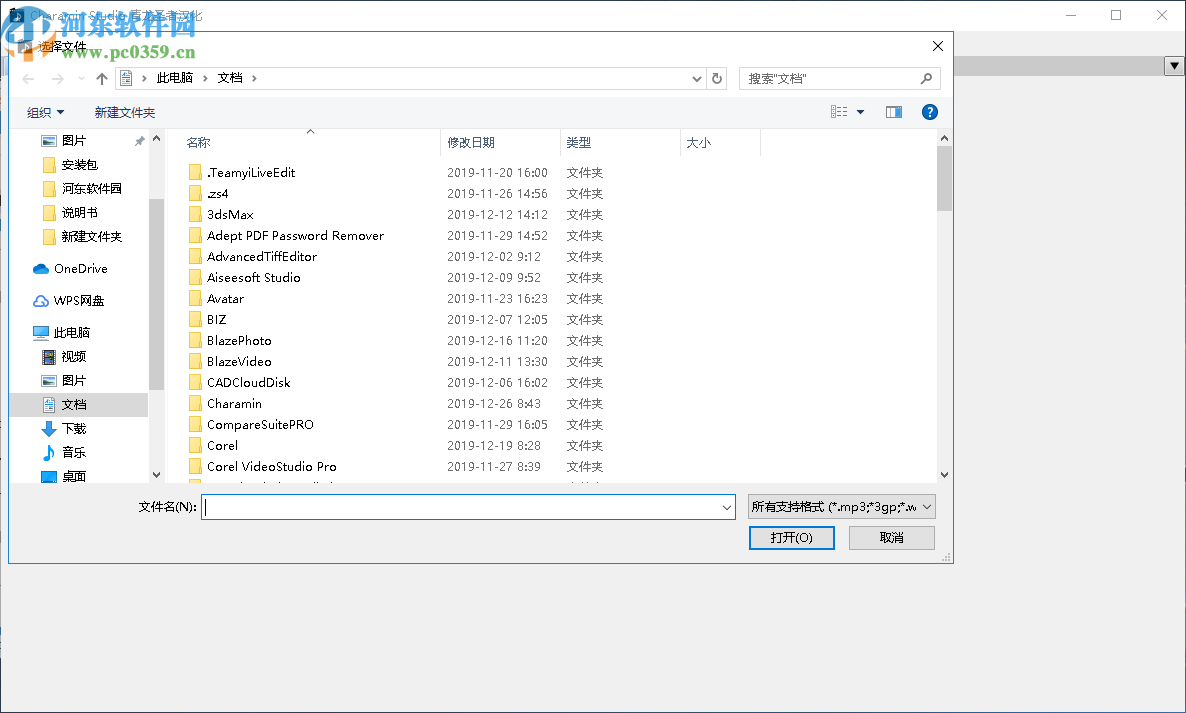The image size is (1186, 713).
Task: Select the Corel VideoStudio Pro folder
Action: pyautogui.click(x=272, y=467)
